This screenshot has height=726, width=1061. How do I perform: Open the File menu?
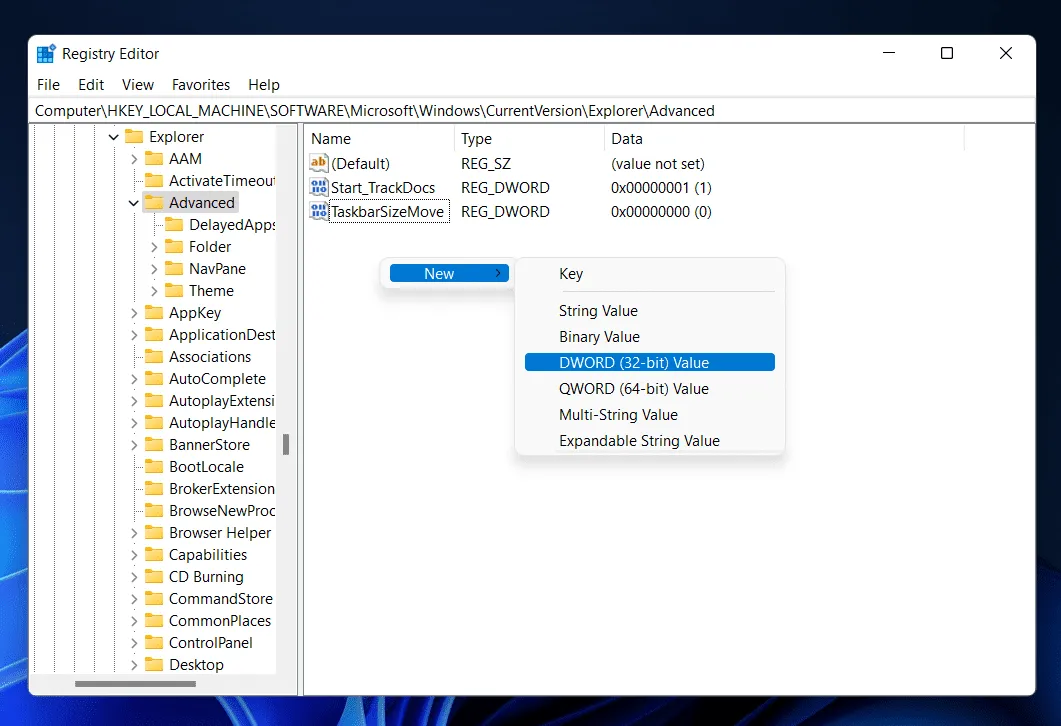click(x=48, y=85)
